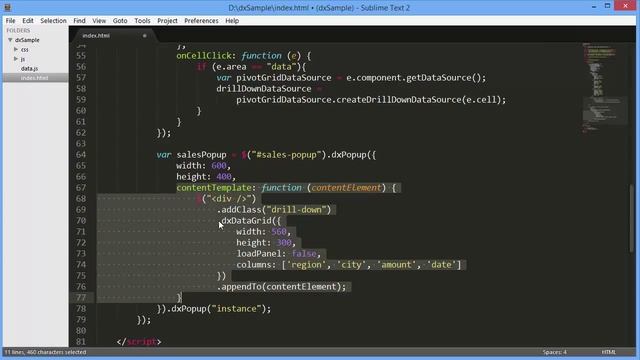The image size is (640, 360).
Task: Open the View menu
Action: [x=99, y=21]
